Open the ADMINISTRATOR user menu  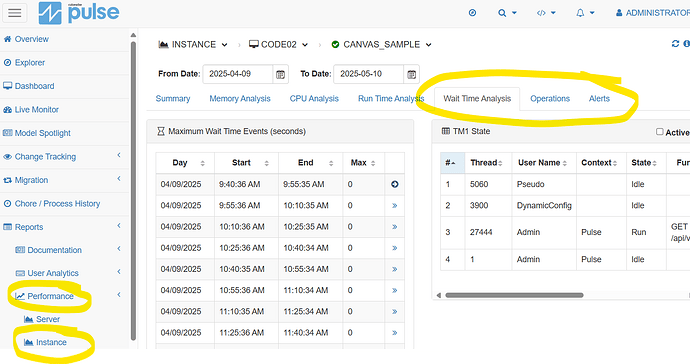tap(653, 13)
